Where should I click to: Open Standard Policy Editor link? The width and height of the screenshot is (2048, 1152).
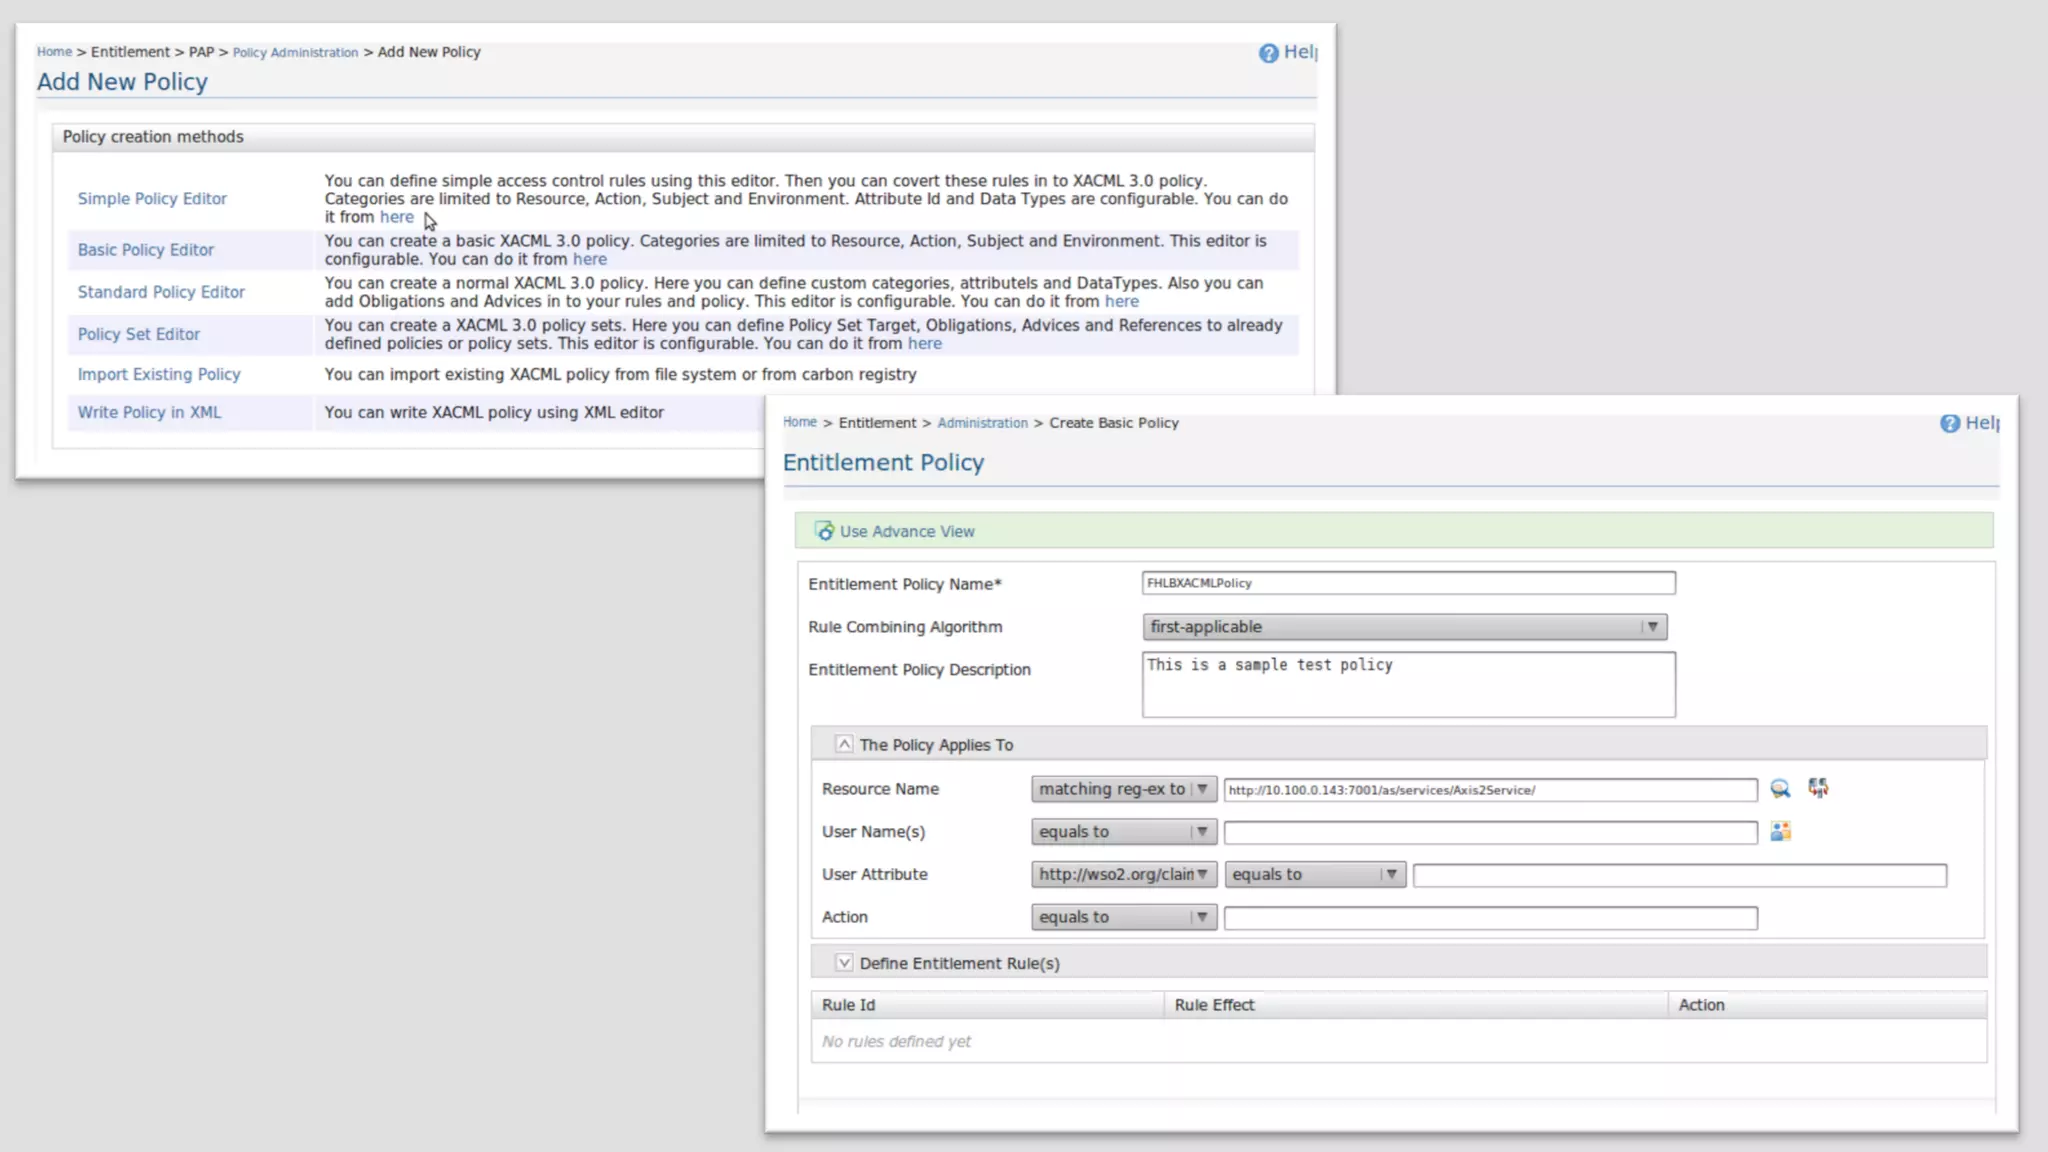(161, 292)
